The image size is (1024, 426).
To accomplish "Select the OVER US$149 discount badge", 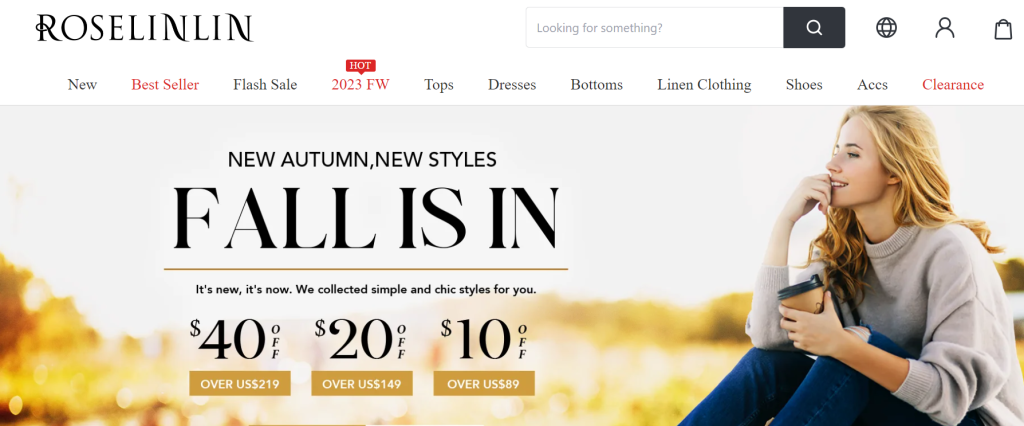I will pos(362,384).
